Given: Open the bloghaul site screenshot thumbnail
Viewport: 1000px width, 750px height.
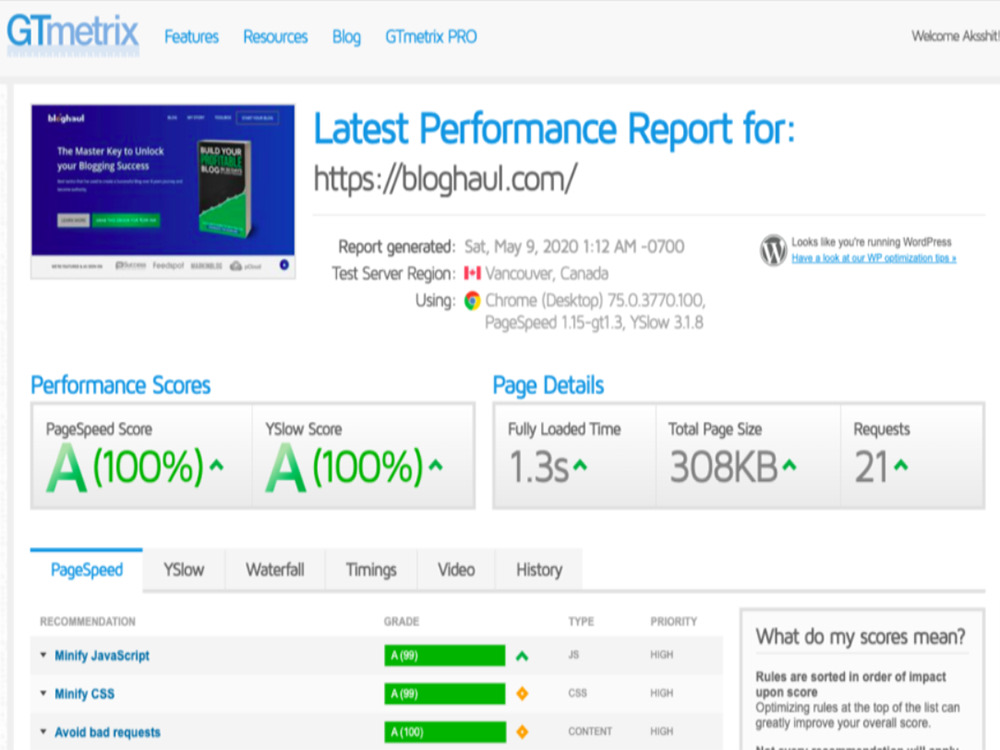Looking at the screenshot, I should tap(163, 191).
